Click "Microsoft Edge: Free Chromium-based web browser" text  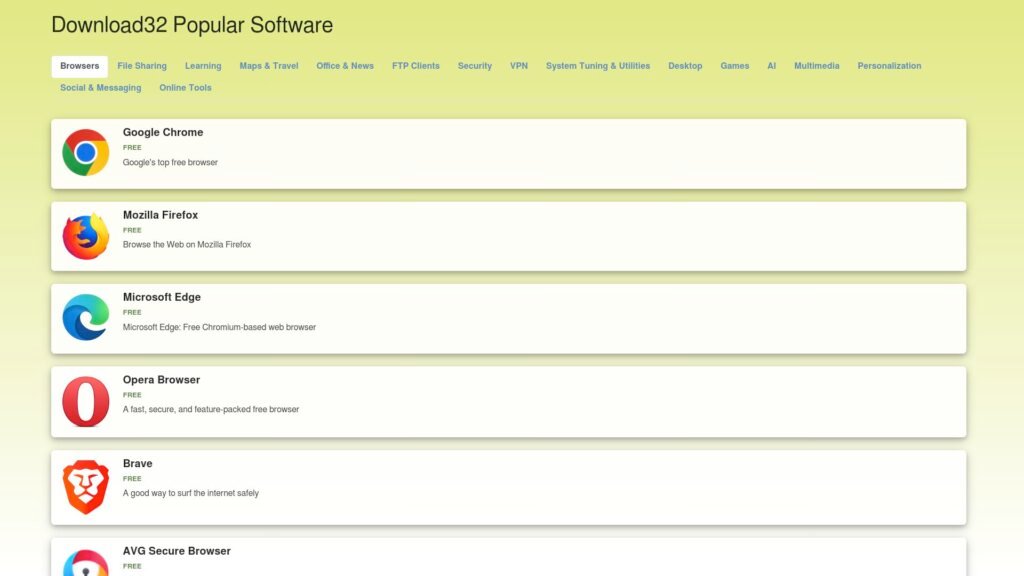click(x=219, y=327)
